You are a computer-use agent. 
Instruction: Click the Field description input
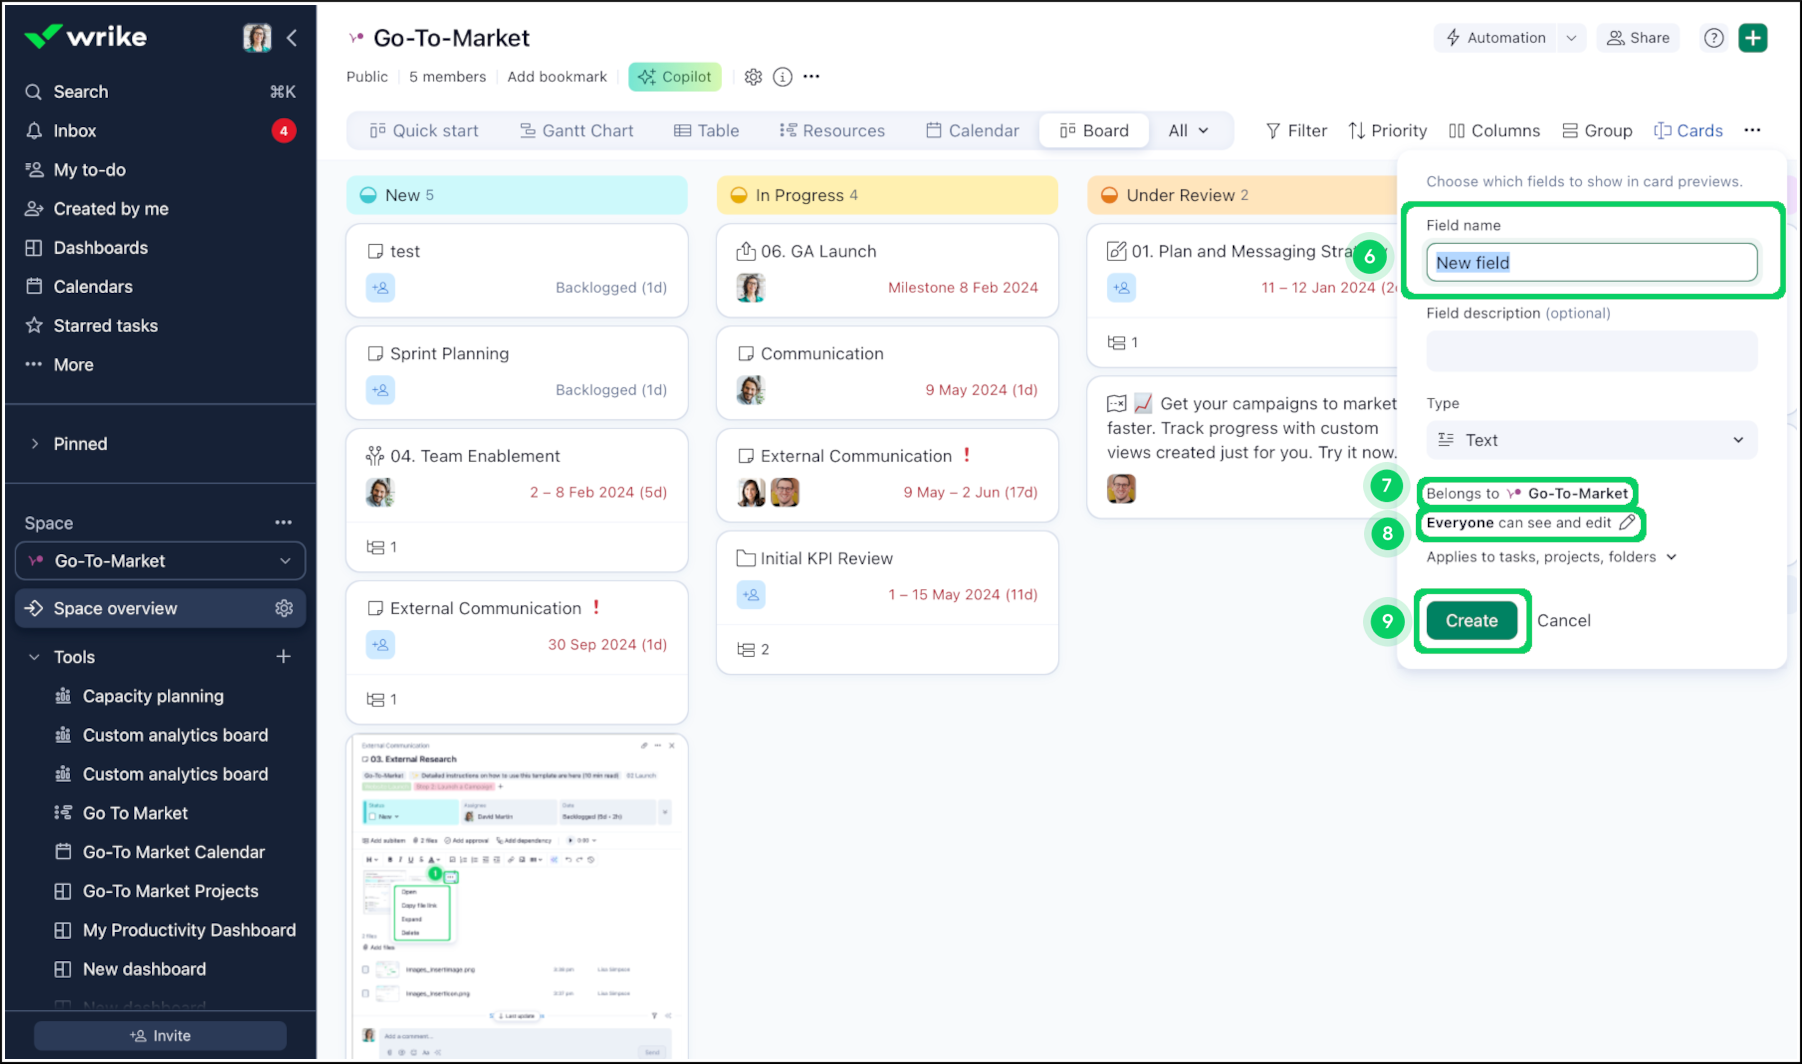click(1591, 351)
